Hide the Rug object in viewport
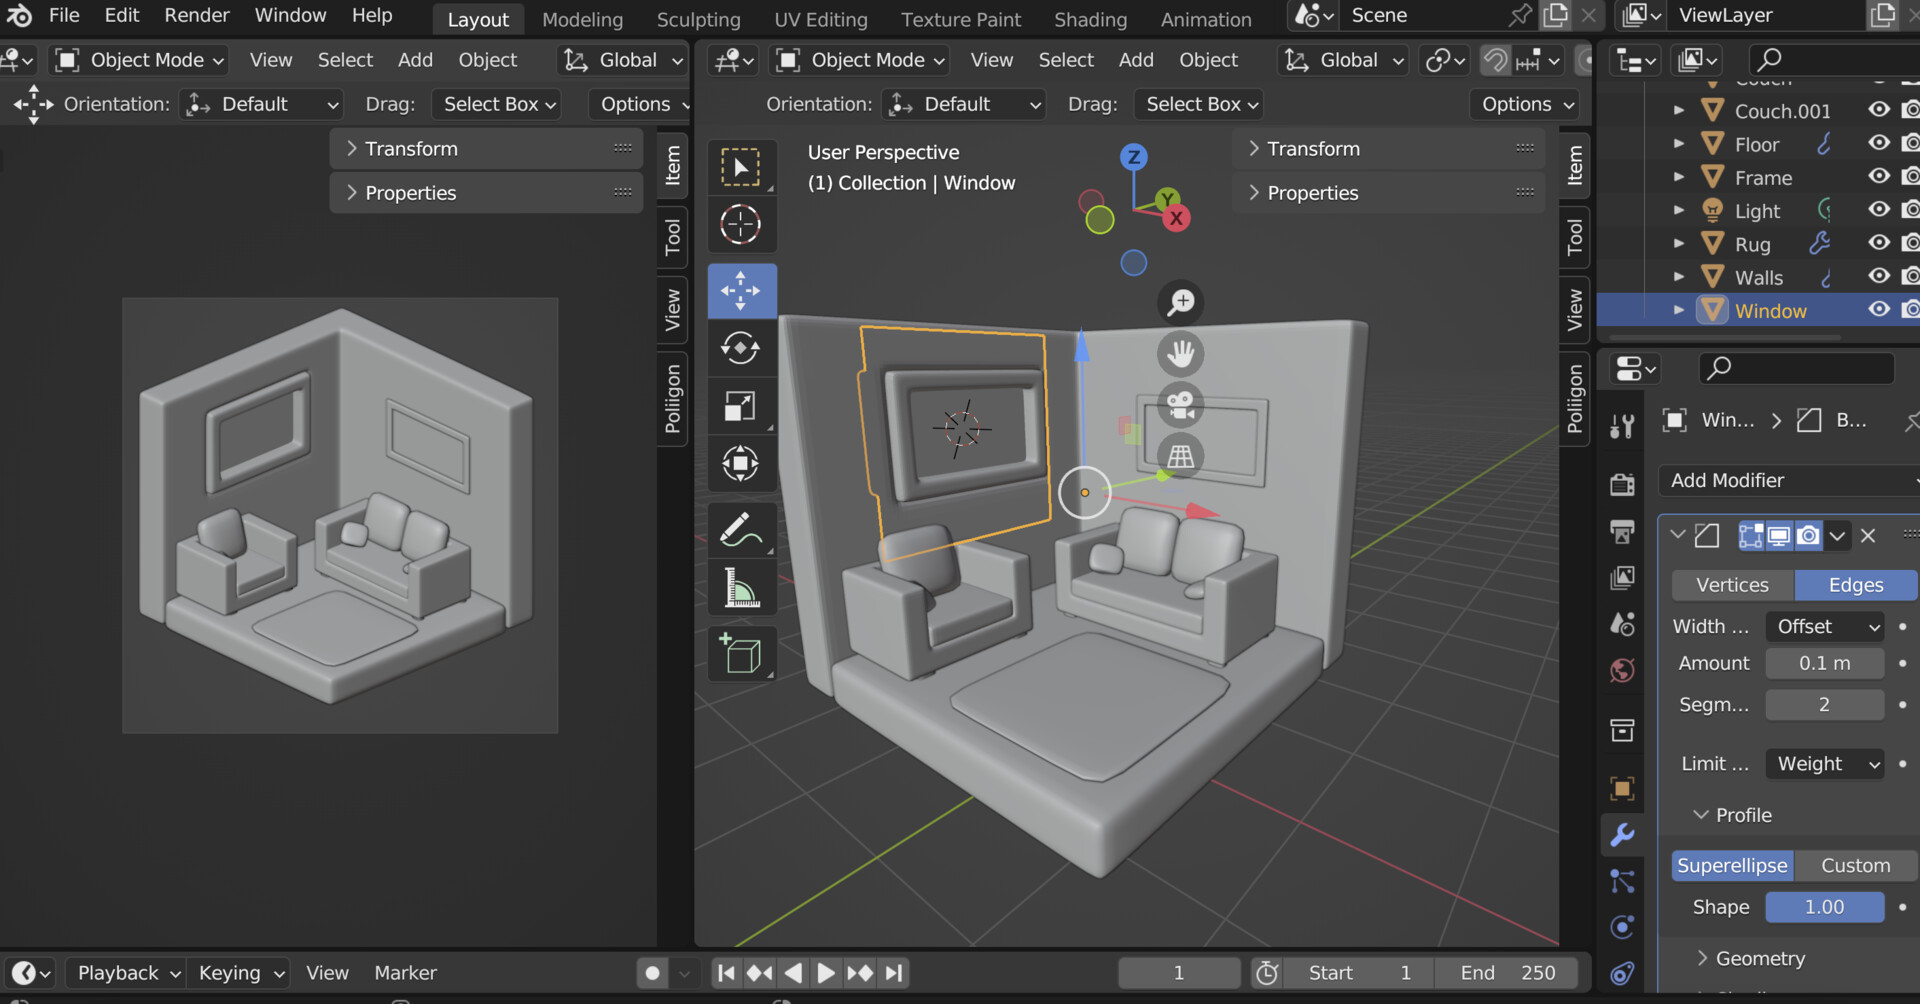1920x1004 pixels. tap(1879, 243)
